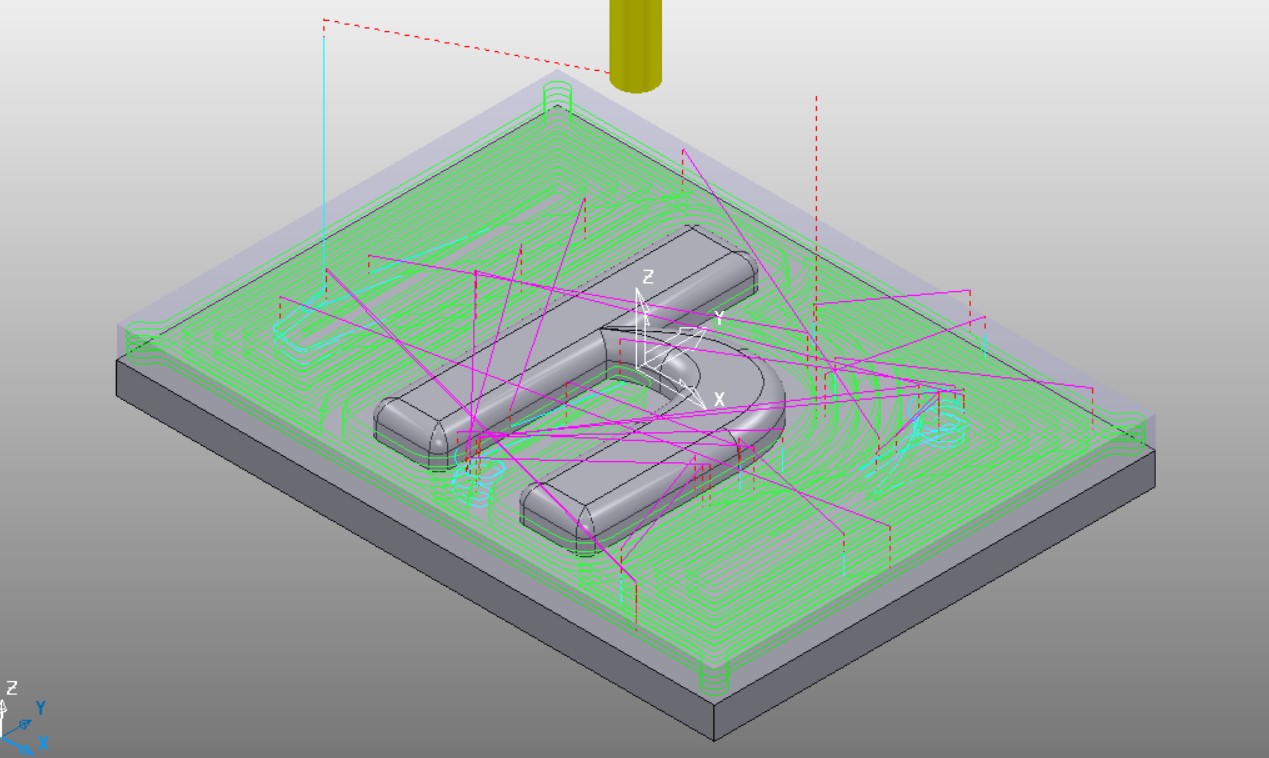The width and height of the screenshot is (1269, 758).
Task: Select the gray U-shaped raised boss
Action: pos(580,390)
